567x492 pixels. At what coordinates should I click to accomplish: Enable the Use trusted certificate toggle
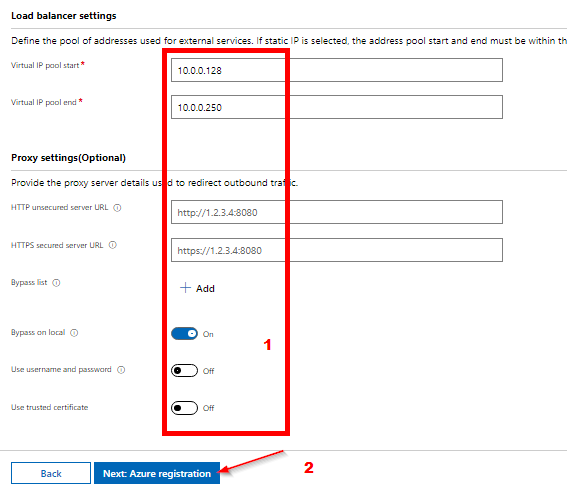(x=184, y=408)
